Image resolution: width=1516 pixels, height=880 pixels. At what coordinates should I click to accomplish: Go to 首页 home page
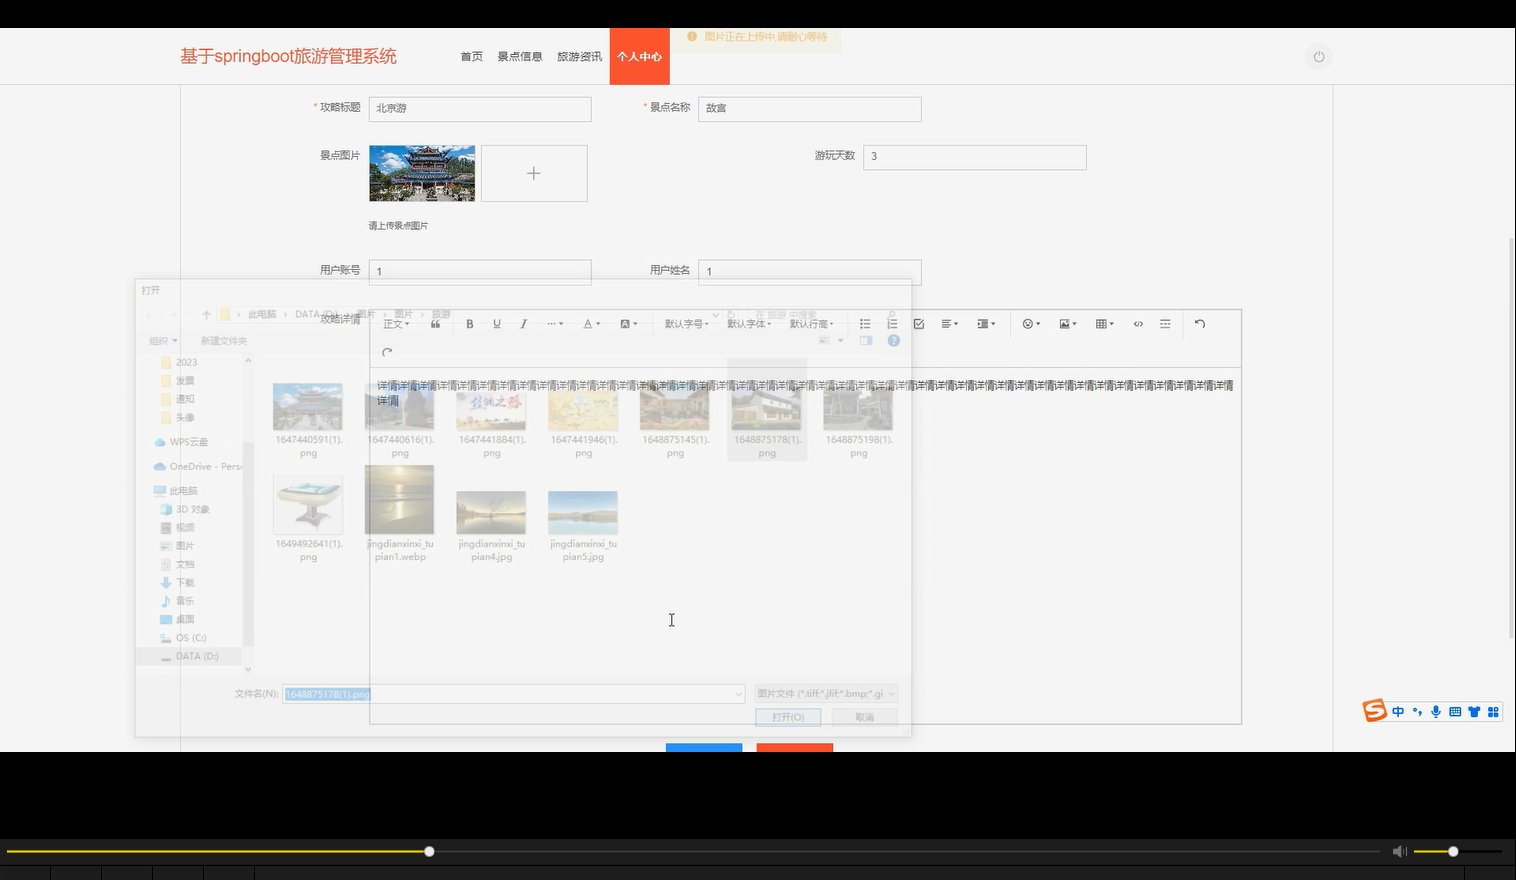pyautogui.click(x=472, y=57)
